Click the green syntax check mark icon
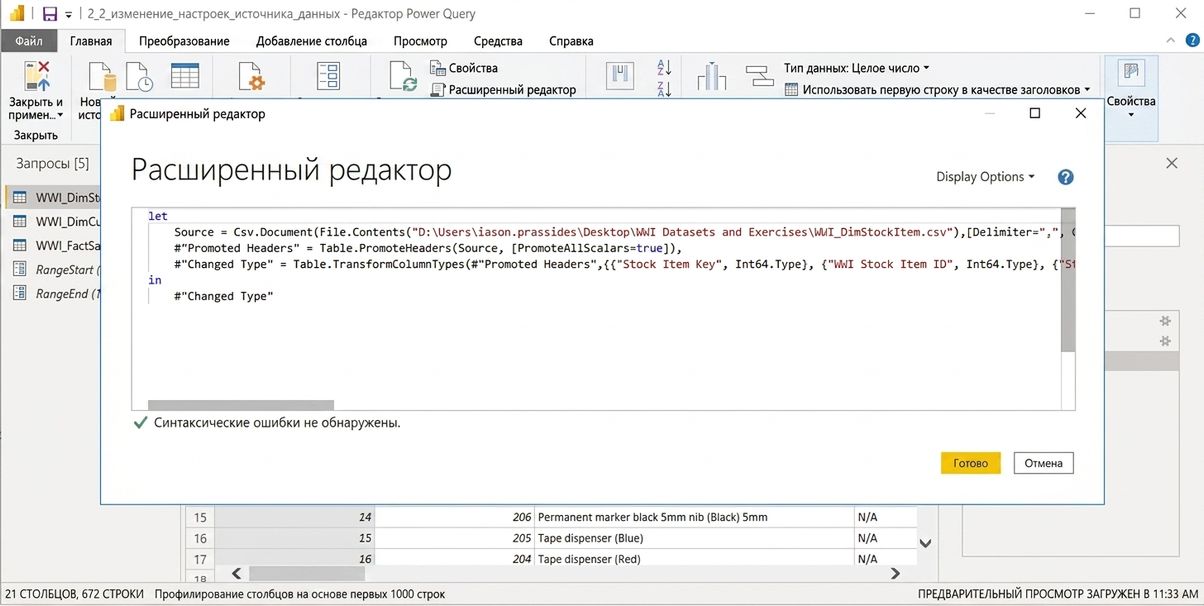 pyautogui.click(x=140, y=423)
